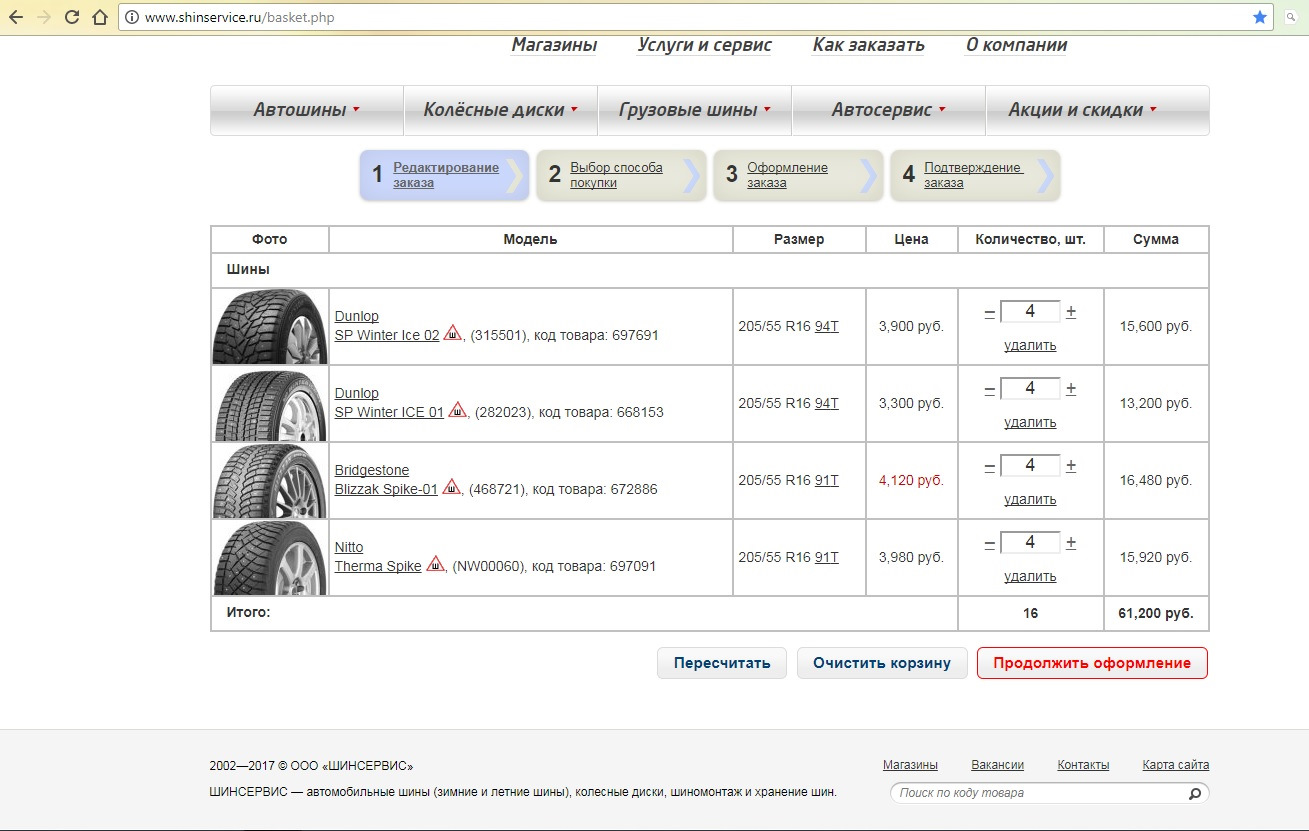Decrease quantity of Dunlop SP Winter ICE 01

pyautogui.click(x=990, y=389)
